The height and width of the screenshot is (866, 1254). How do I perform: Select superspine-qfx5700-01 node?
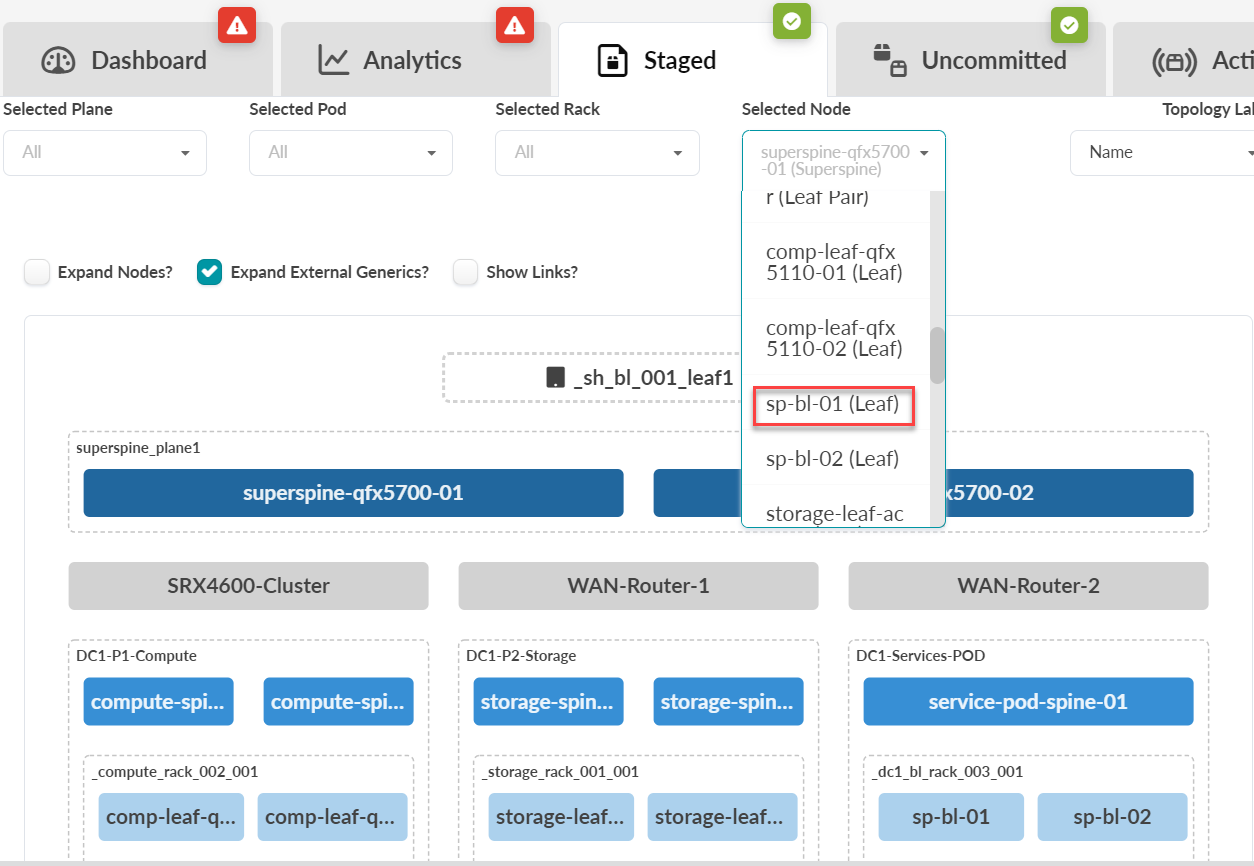[x=353, y=493]
